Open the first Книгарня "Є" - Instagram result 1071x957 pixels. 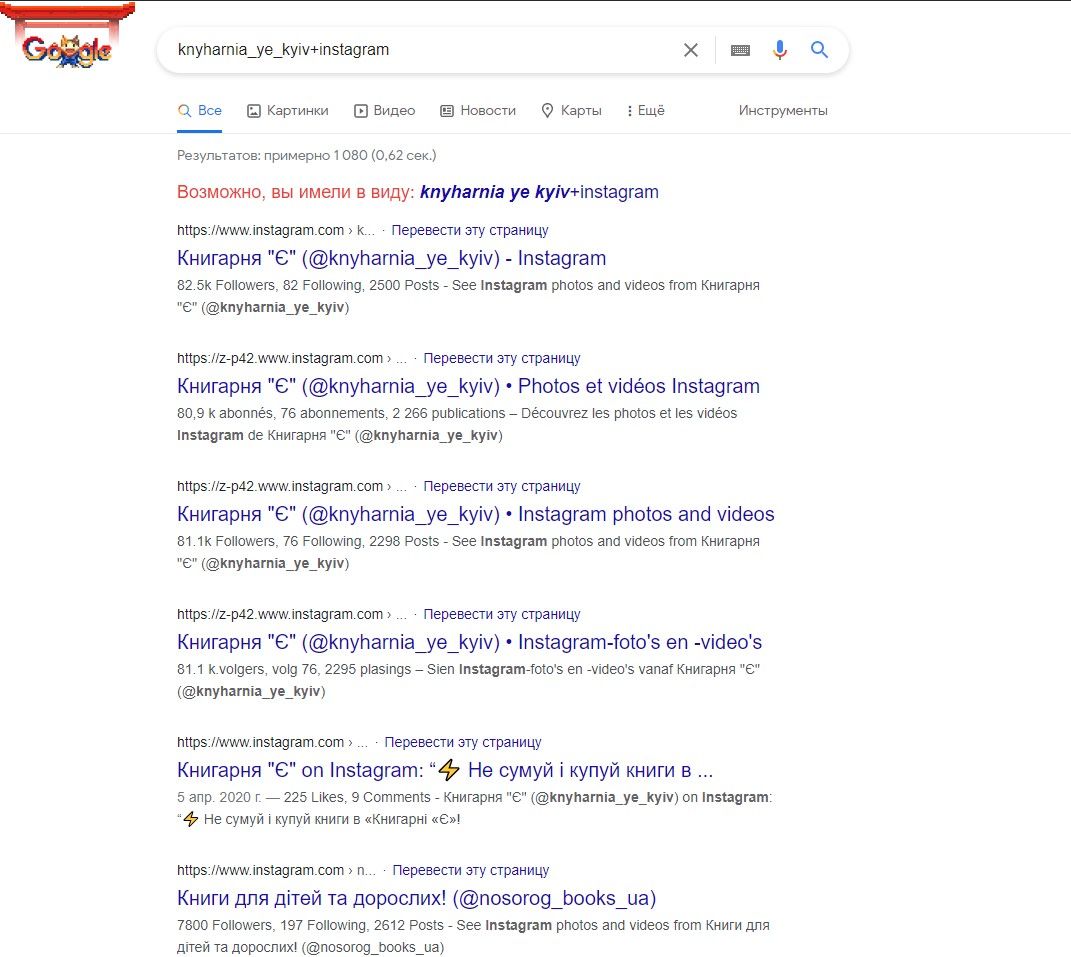391,258
